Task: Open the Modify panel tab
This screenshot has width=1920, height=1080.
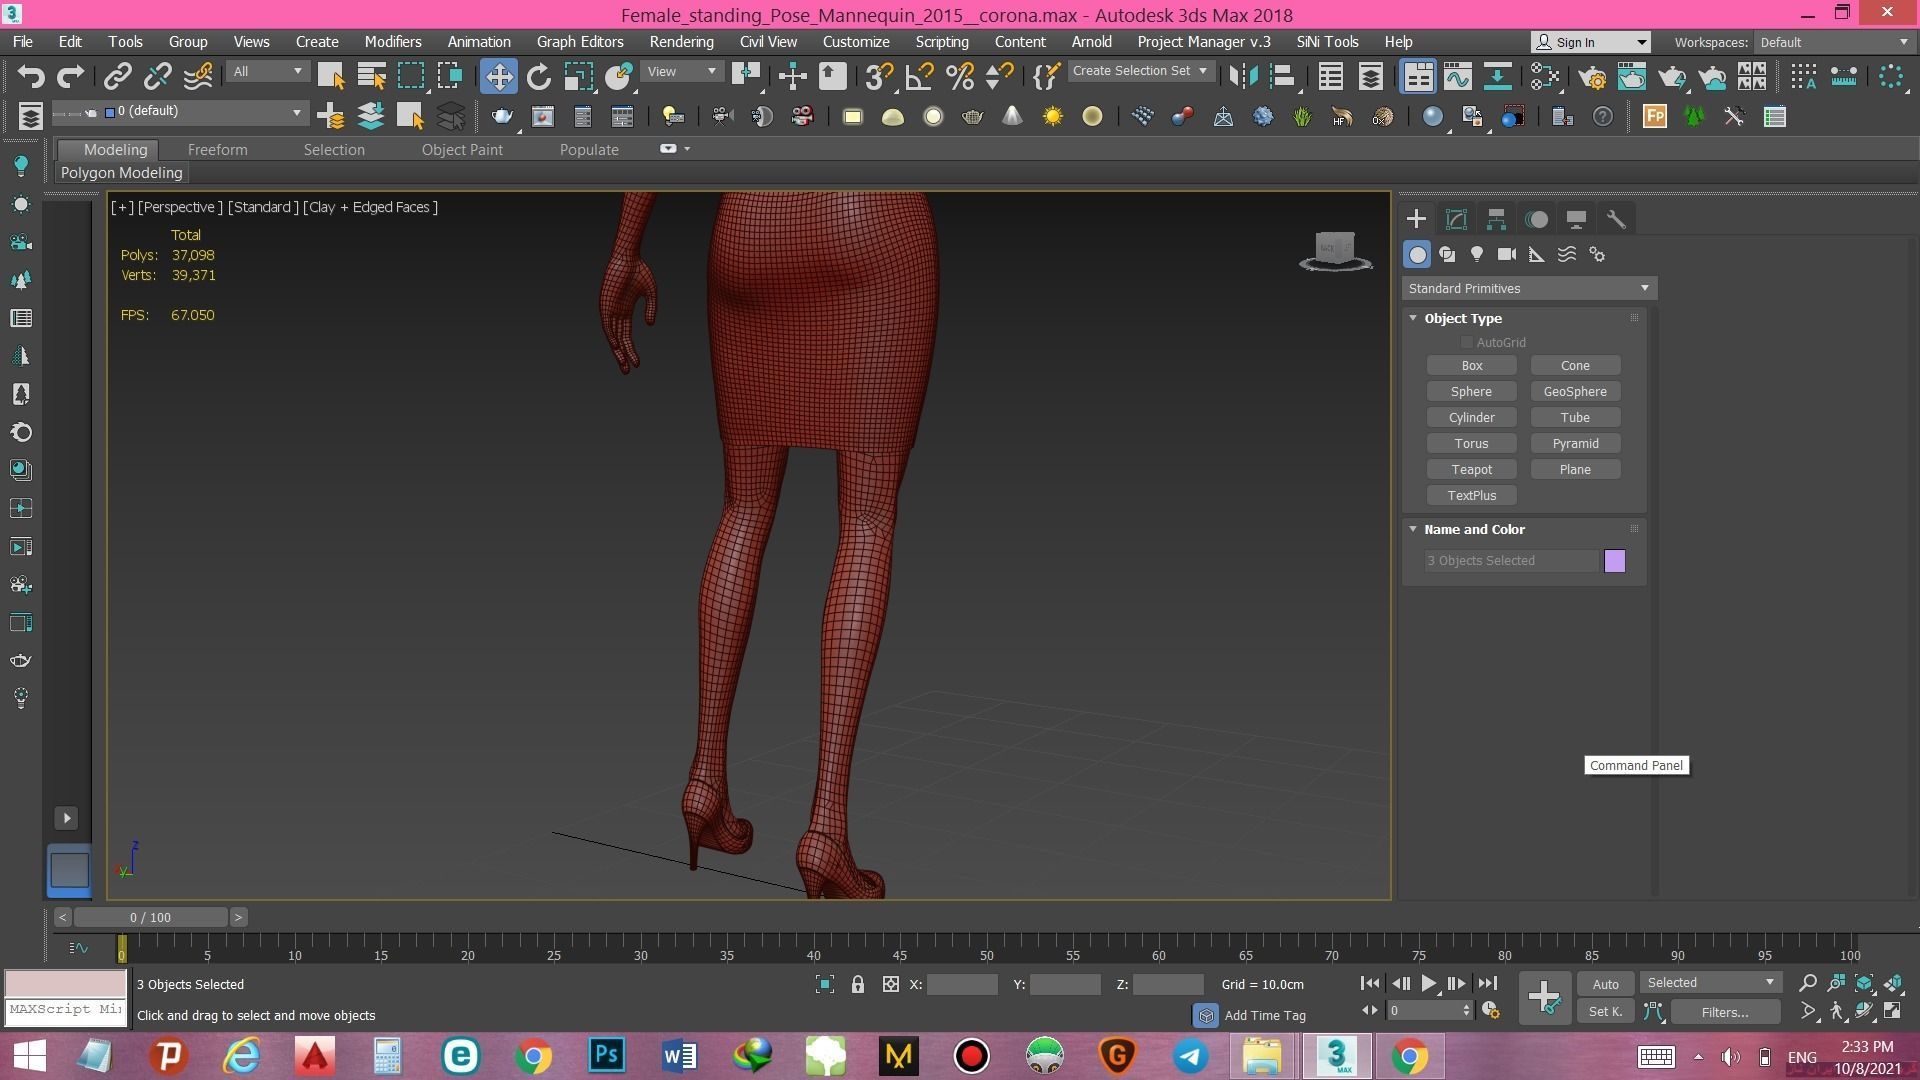Action: [x=1456, y=219]
